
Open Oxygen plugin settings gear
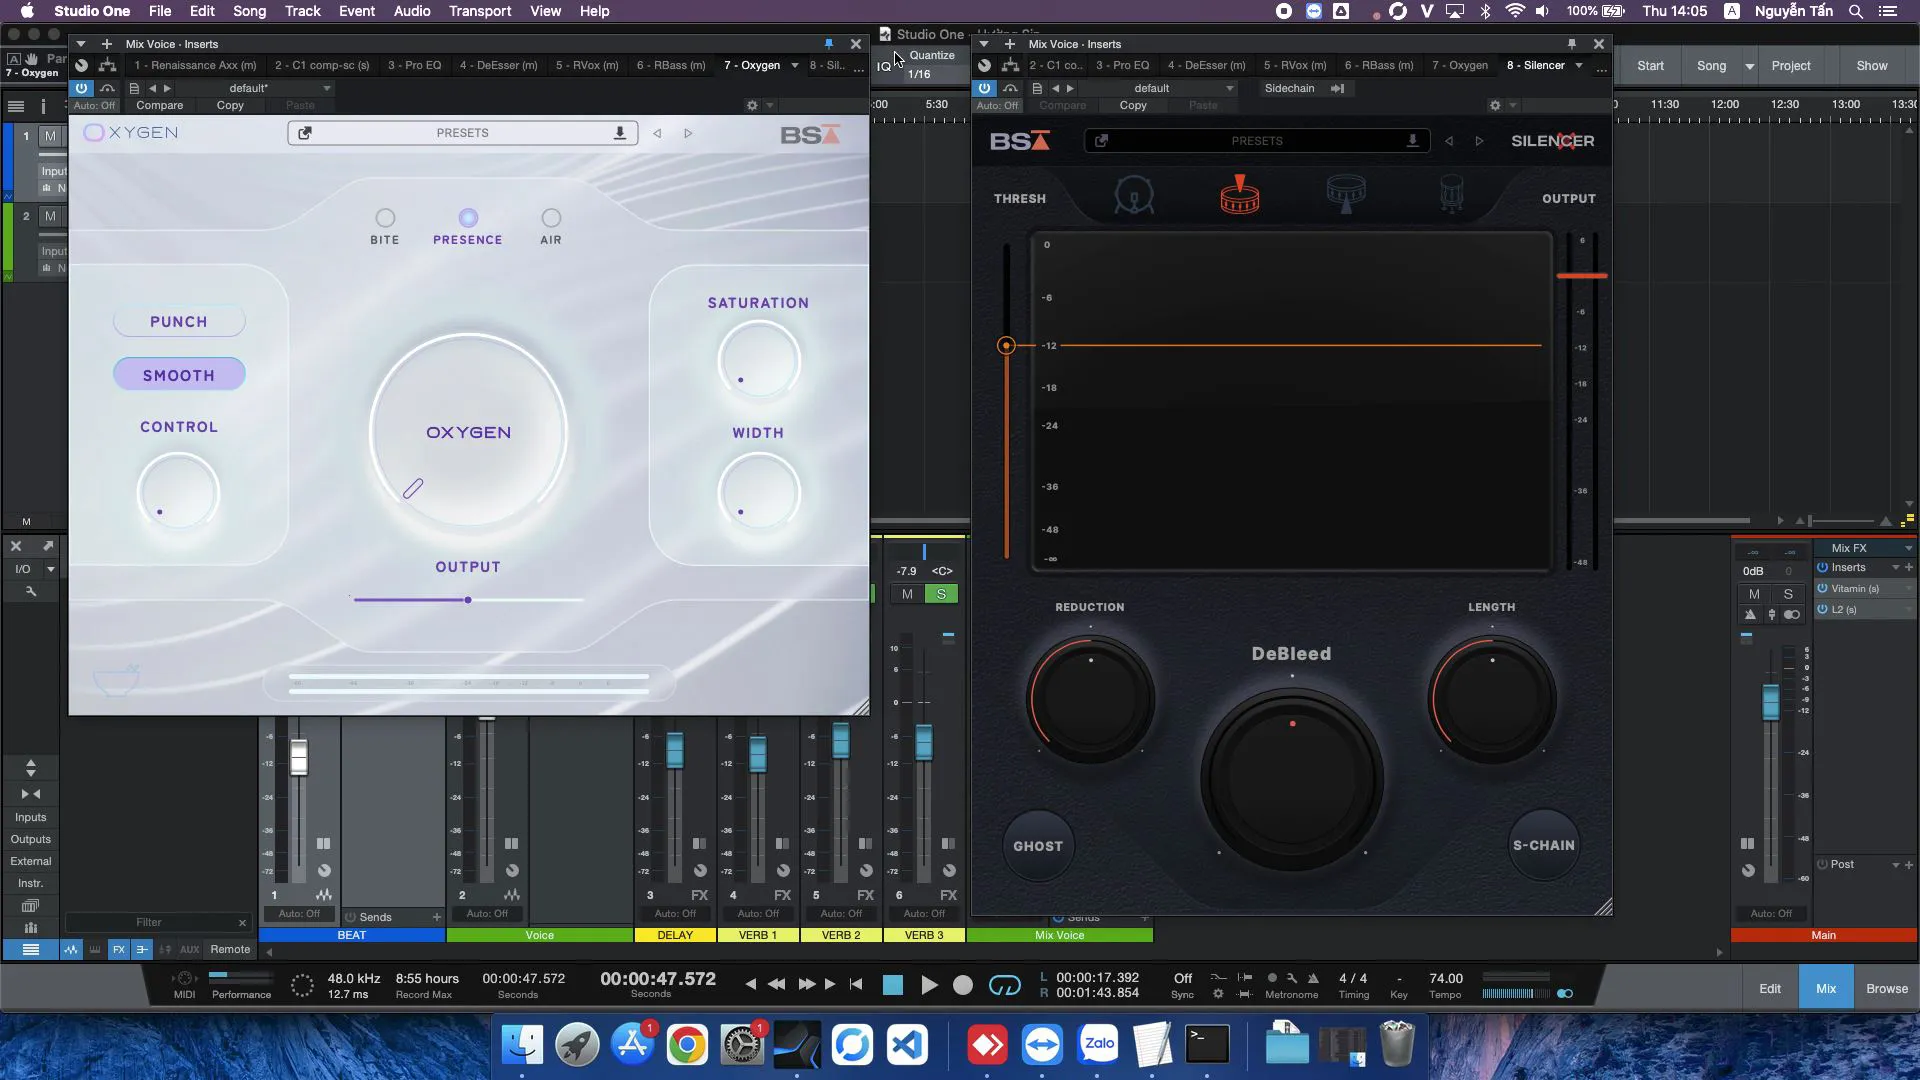point(752,105)
